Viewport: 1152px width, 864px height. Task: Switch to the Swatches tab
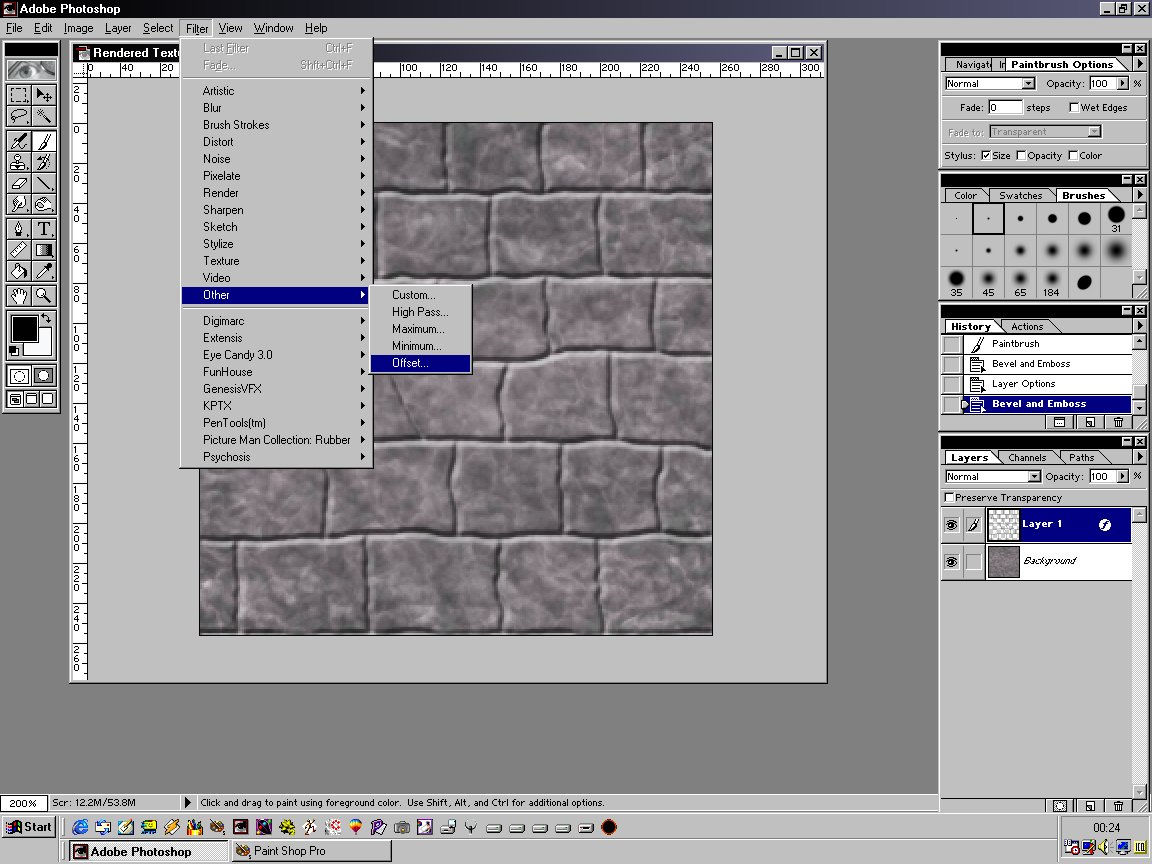click(1020, 195)
